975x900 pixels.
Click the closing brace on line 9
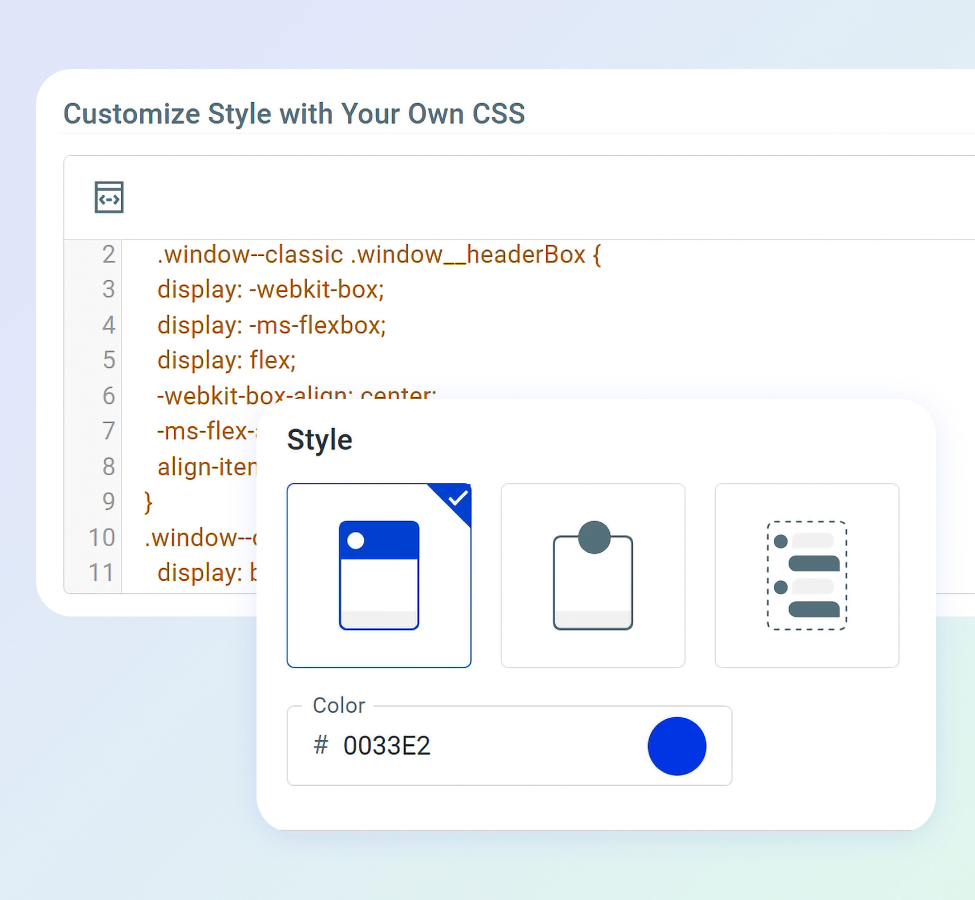[x=147, y=502]
